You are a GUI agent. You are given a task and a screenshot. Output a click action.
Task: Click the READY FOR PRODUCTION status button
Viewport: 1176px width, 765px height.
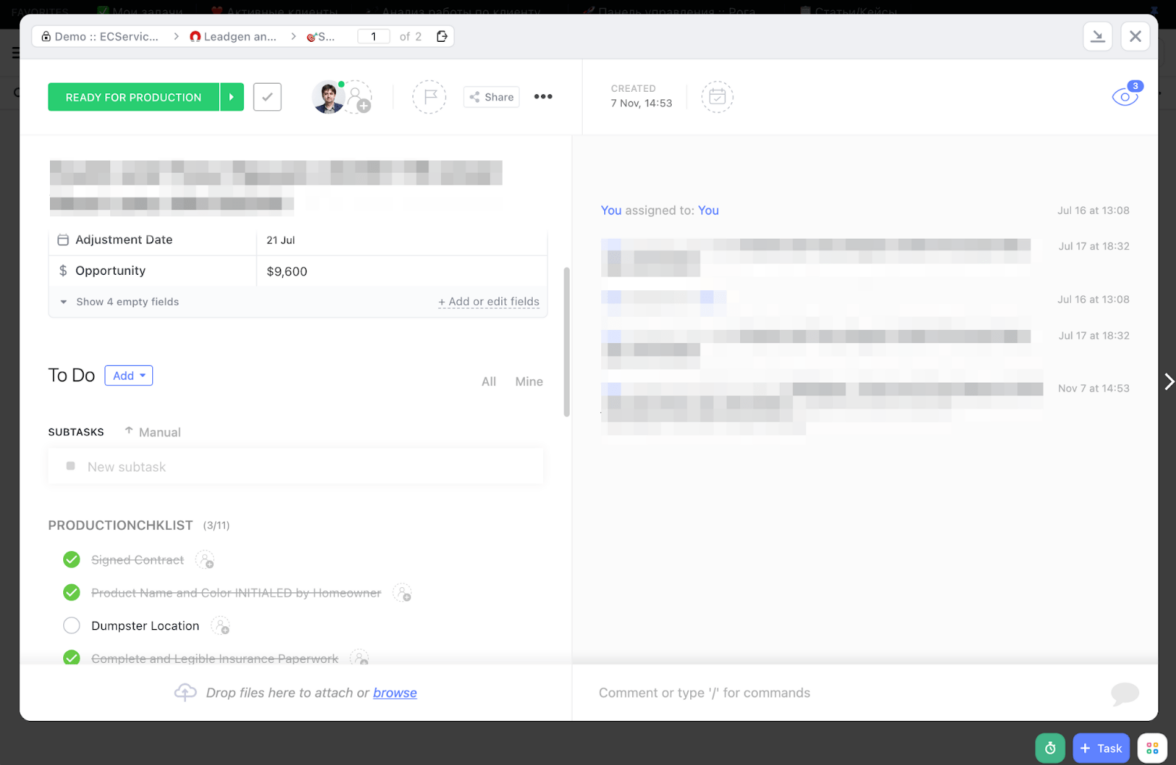(134, 98)
